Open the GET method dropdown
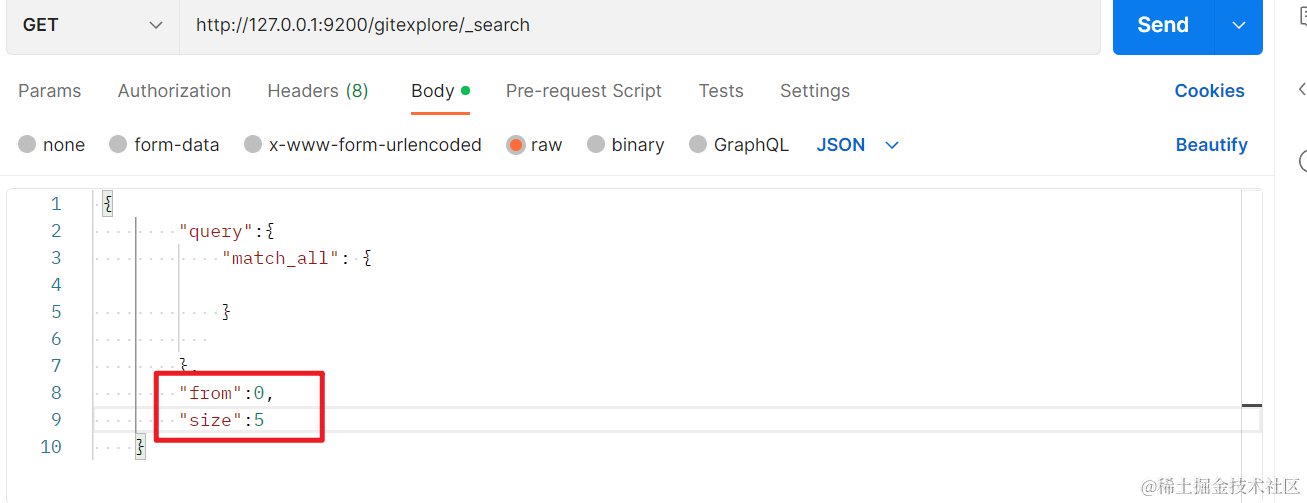Image resolution: width=1307 pixels, height=503 pixels. (92, 25)
